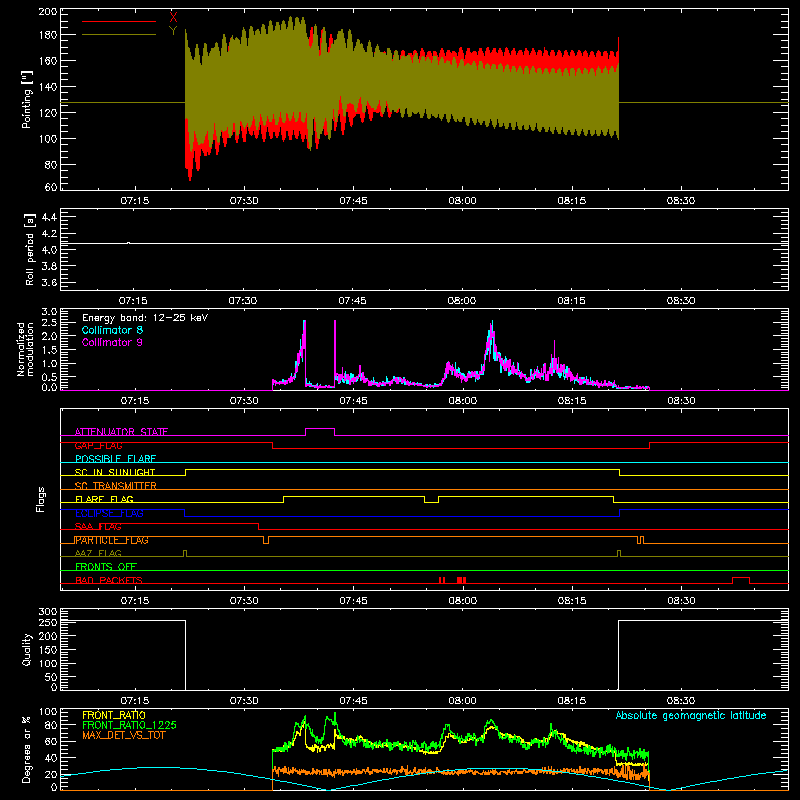
Task: Click the SAA_FLAG label
Action: [98, 526]
